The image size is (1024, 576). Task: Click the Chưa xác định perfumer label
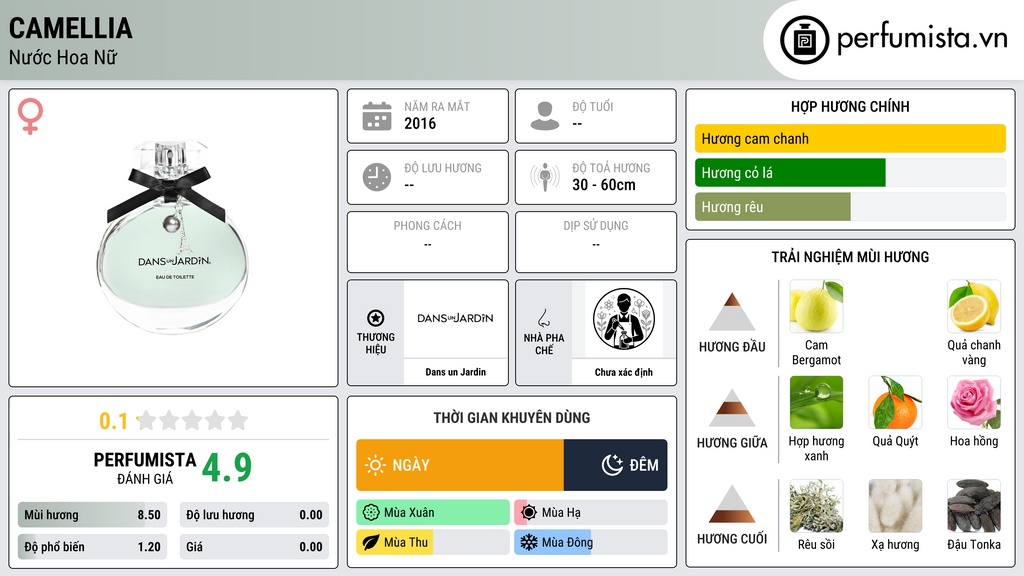tap(624, 372)
